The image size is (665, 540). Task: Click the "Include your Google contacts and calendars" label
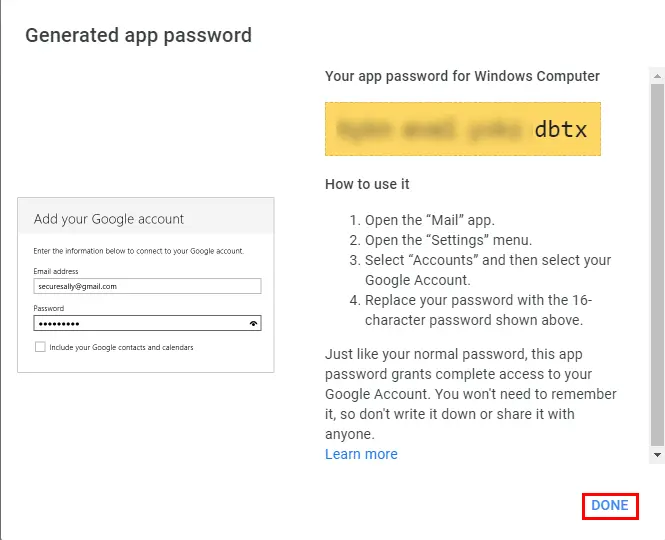point(121,348)
